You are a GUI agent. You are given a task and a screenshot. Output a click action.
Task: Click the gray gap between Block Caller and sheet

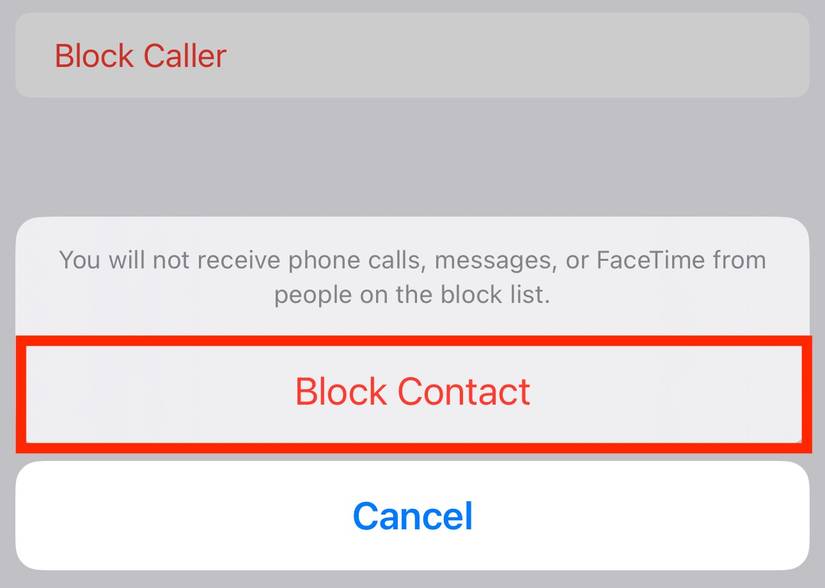[412, 158]
